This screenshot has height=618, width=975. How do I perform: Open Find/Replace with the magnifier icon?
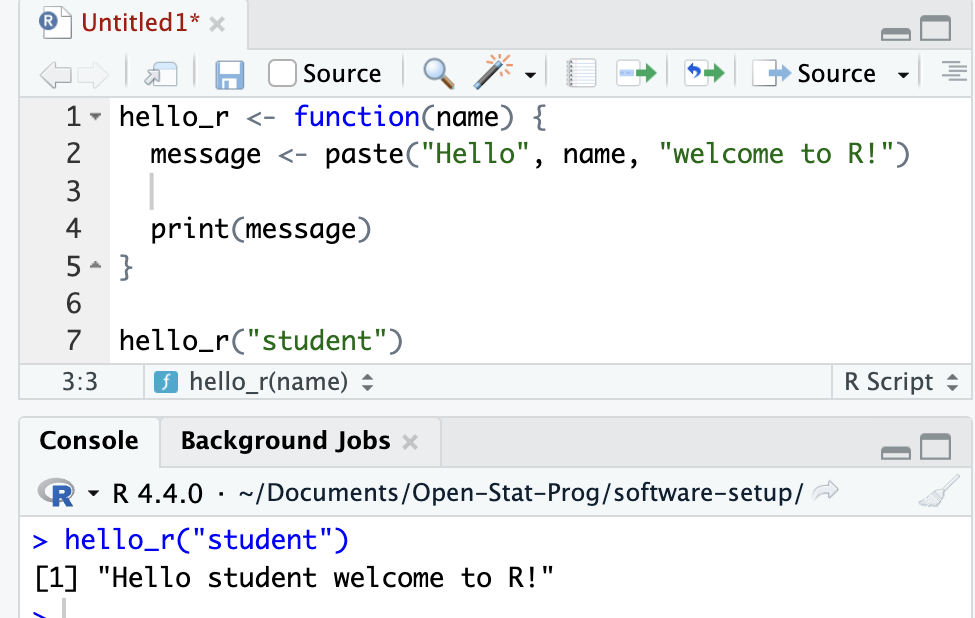438,74
